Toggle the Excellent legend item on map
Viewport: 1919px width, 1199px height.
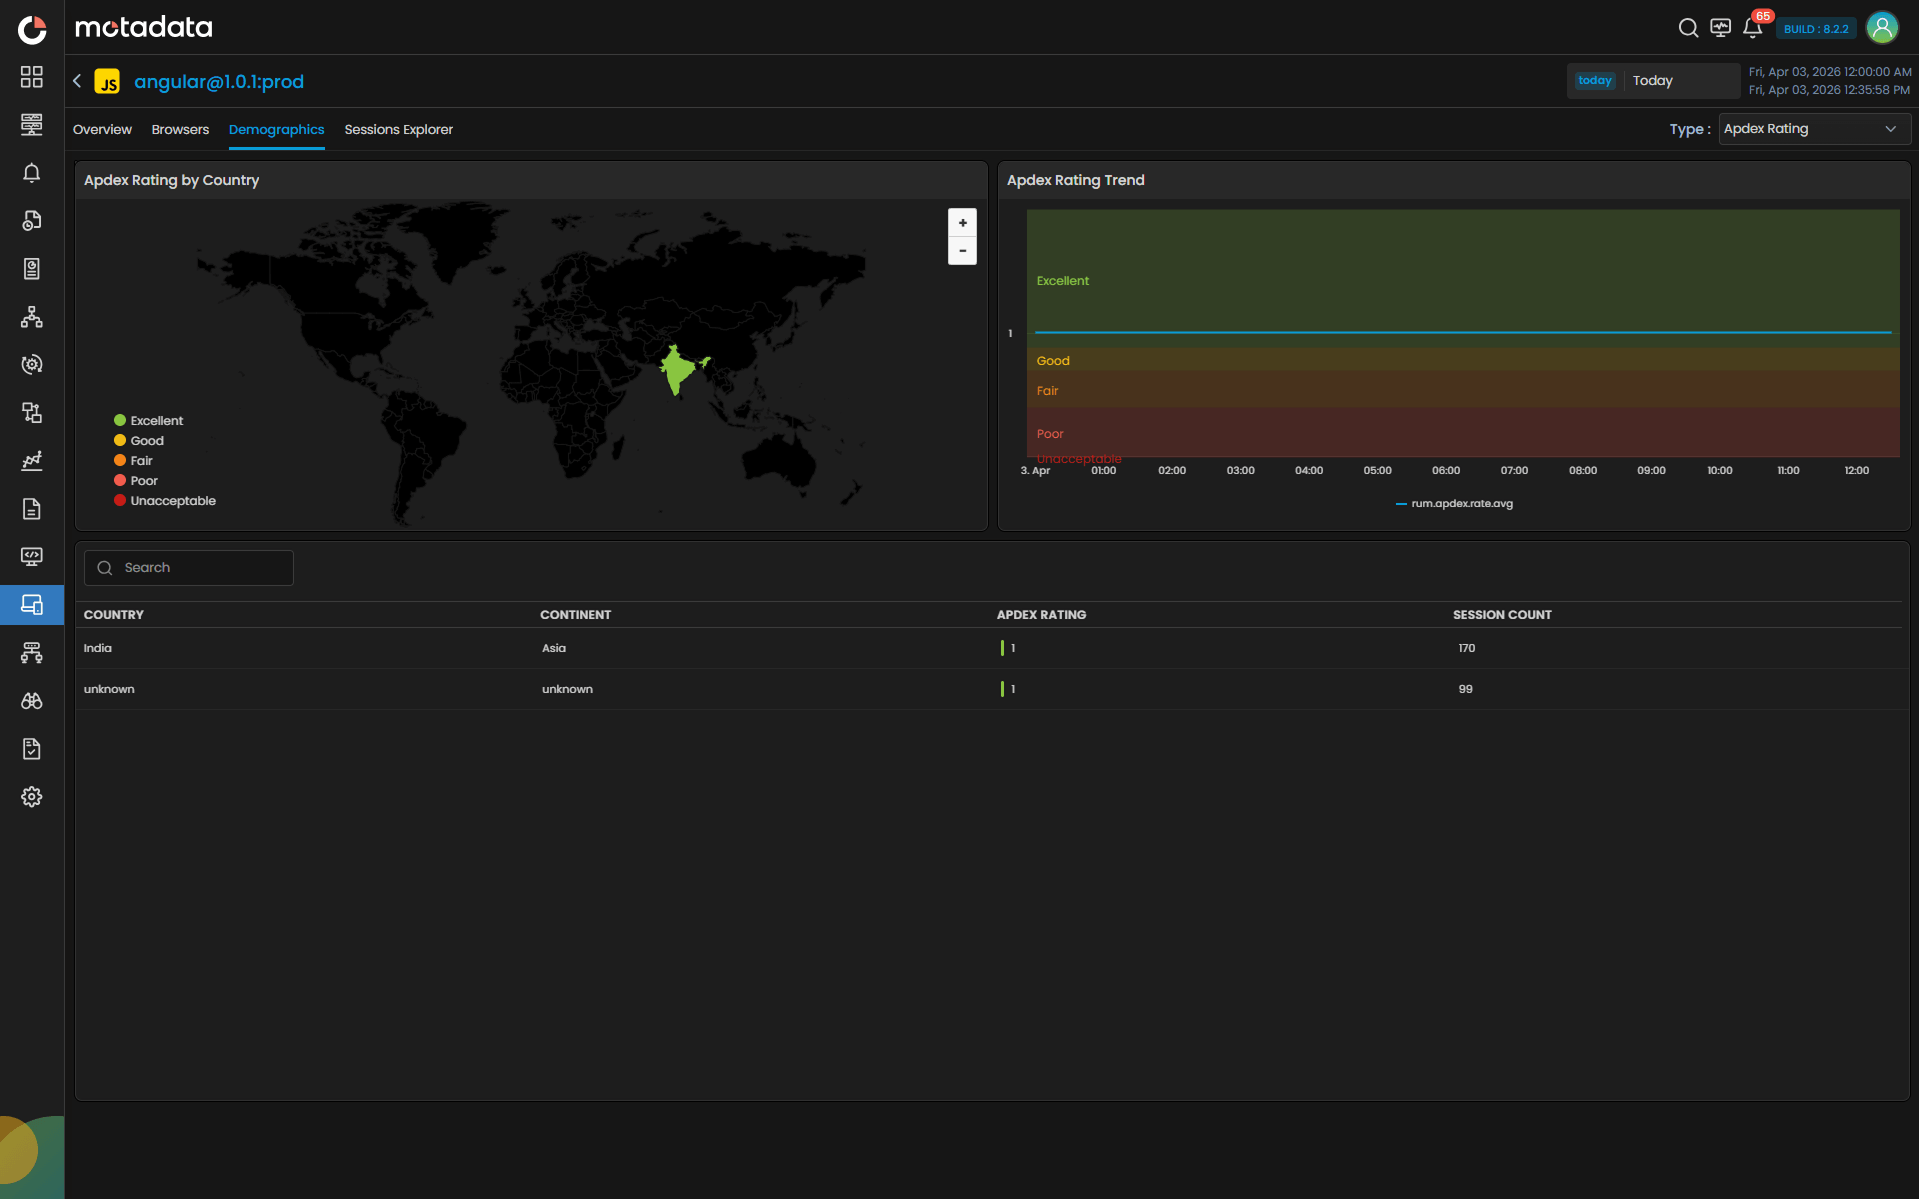coord(149,421)
